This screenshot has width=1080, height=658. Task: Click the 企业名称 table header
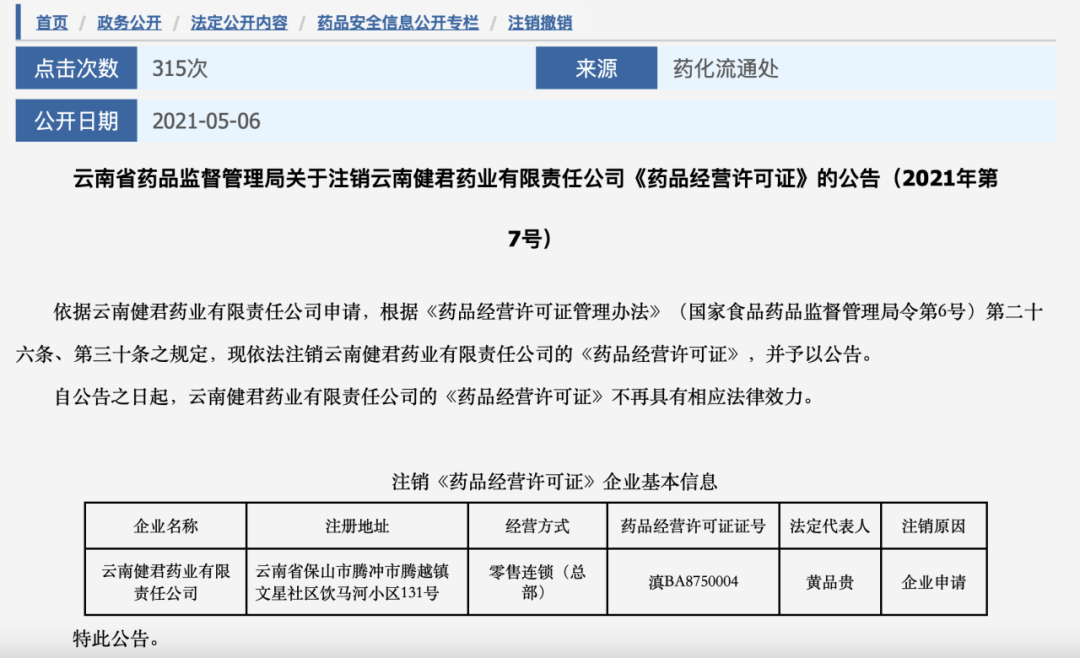[167, 525]
